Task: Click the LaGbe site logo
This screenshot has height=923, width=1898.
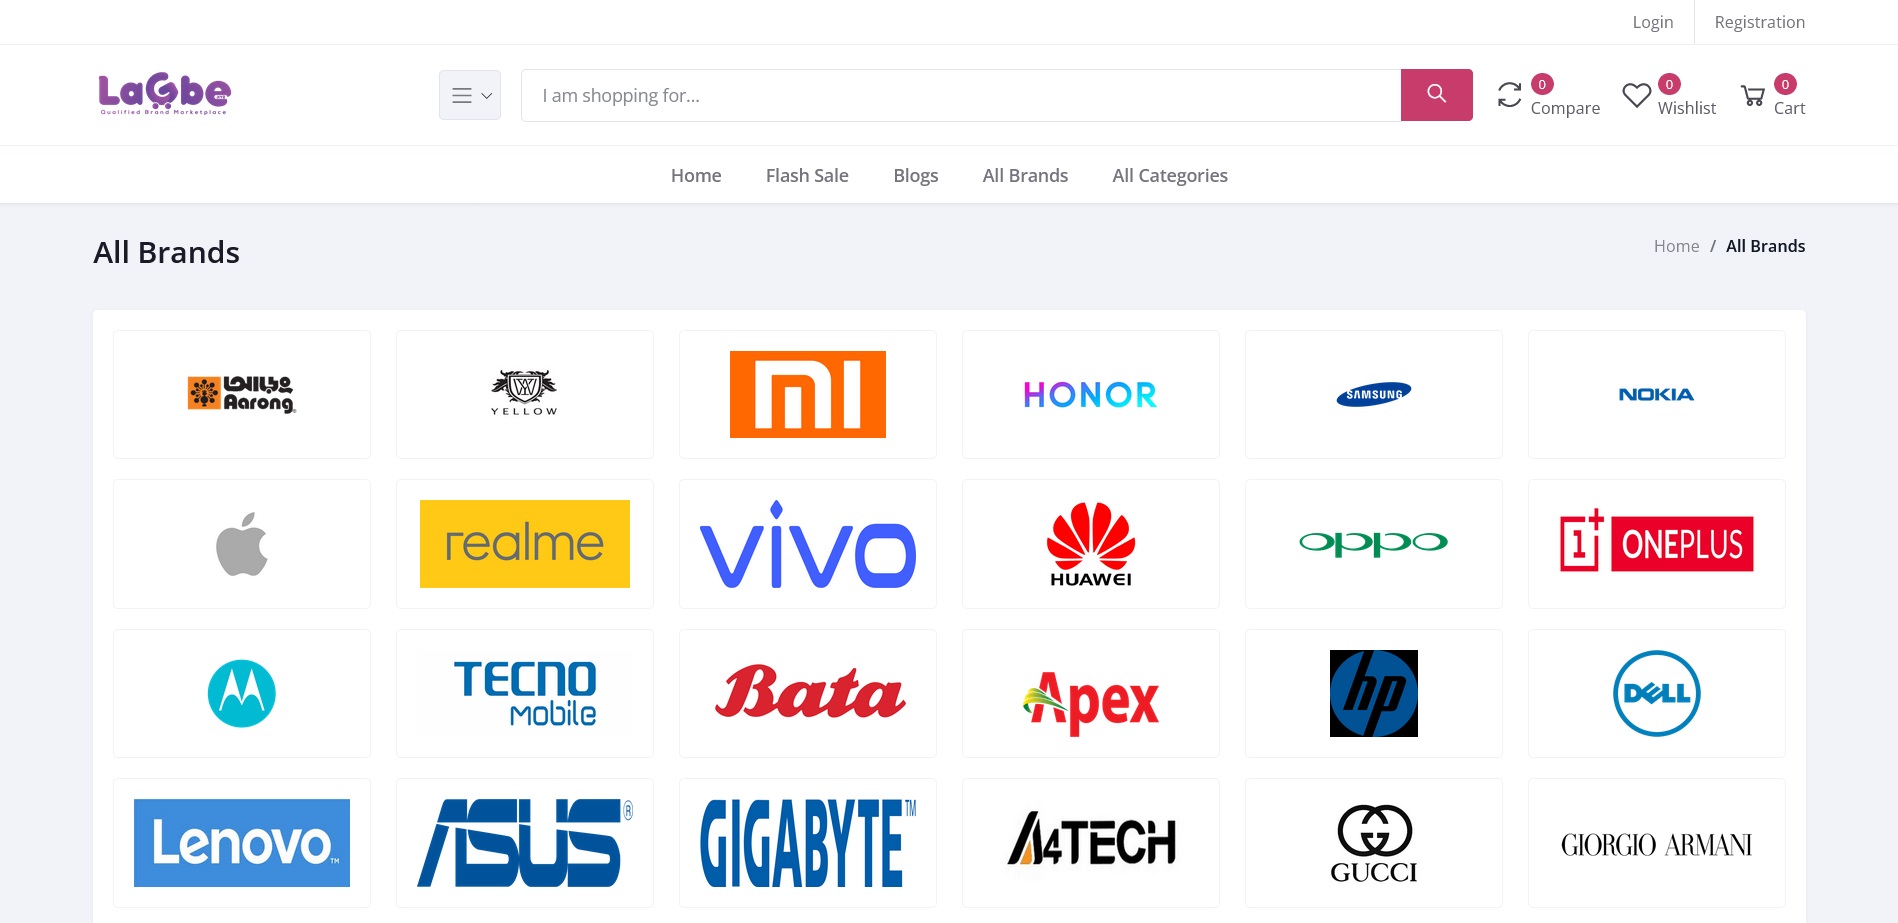Action: coord(165,94)
